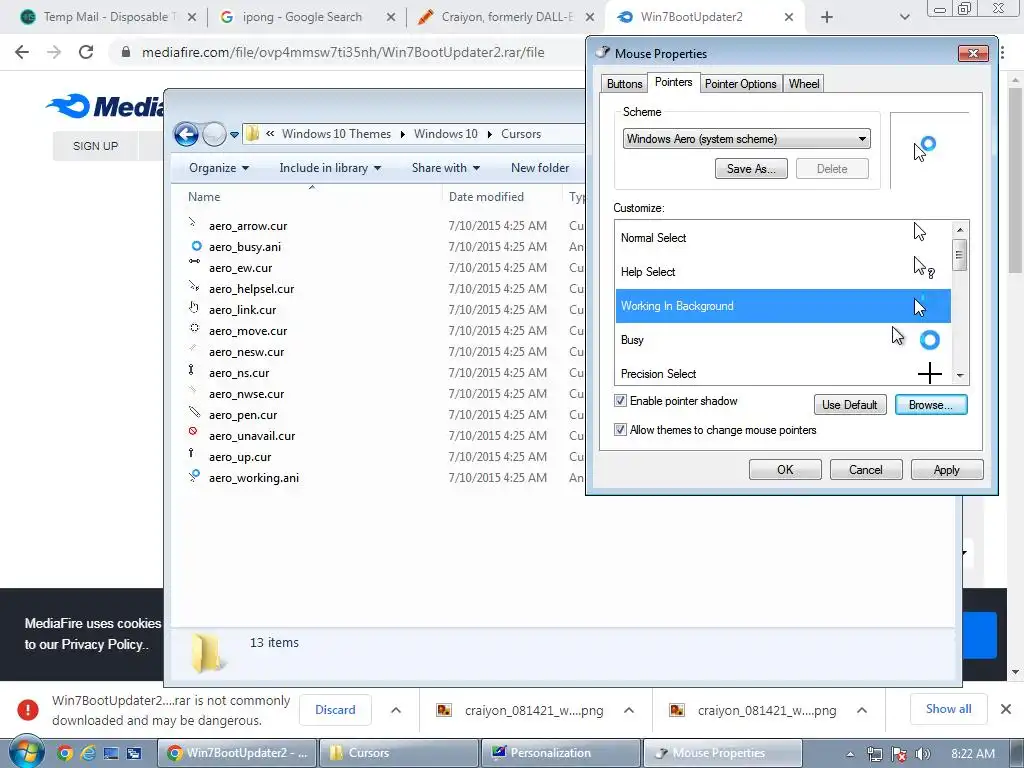
Task: Click OK in Mouse Properties
Action: point(785,470)
